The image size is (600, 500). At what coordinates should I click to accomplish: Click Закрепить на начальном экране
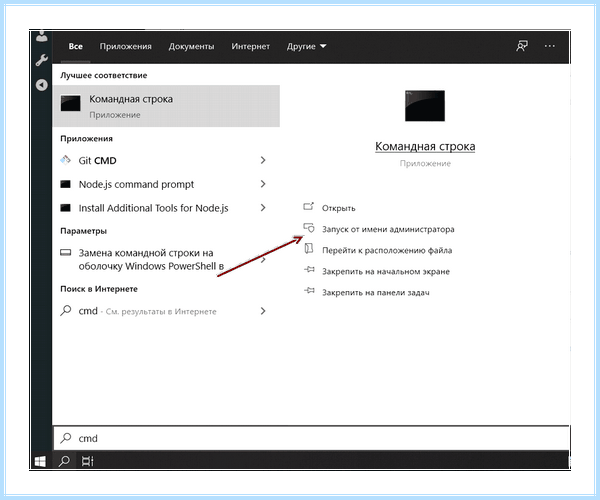tap(386, 271)
